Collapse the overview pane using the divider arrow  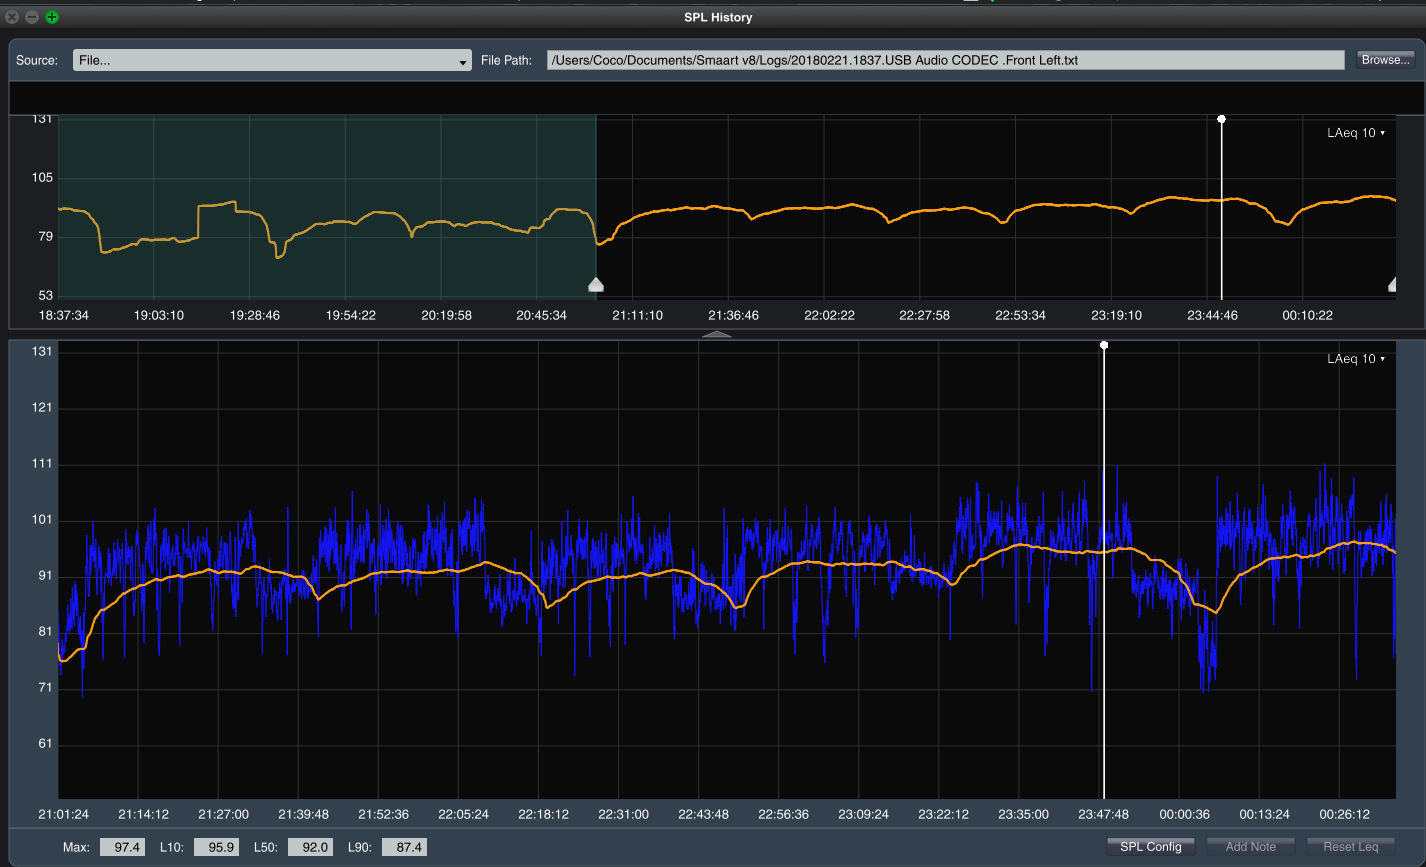(717, 335)
